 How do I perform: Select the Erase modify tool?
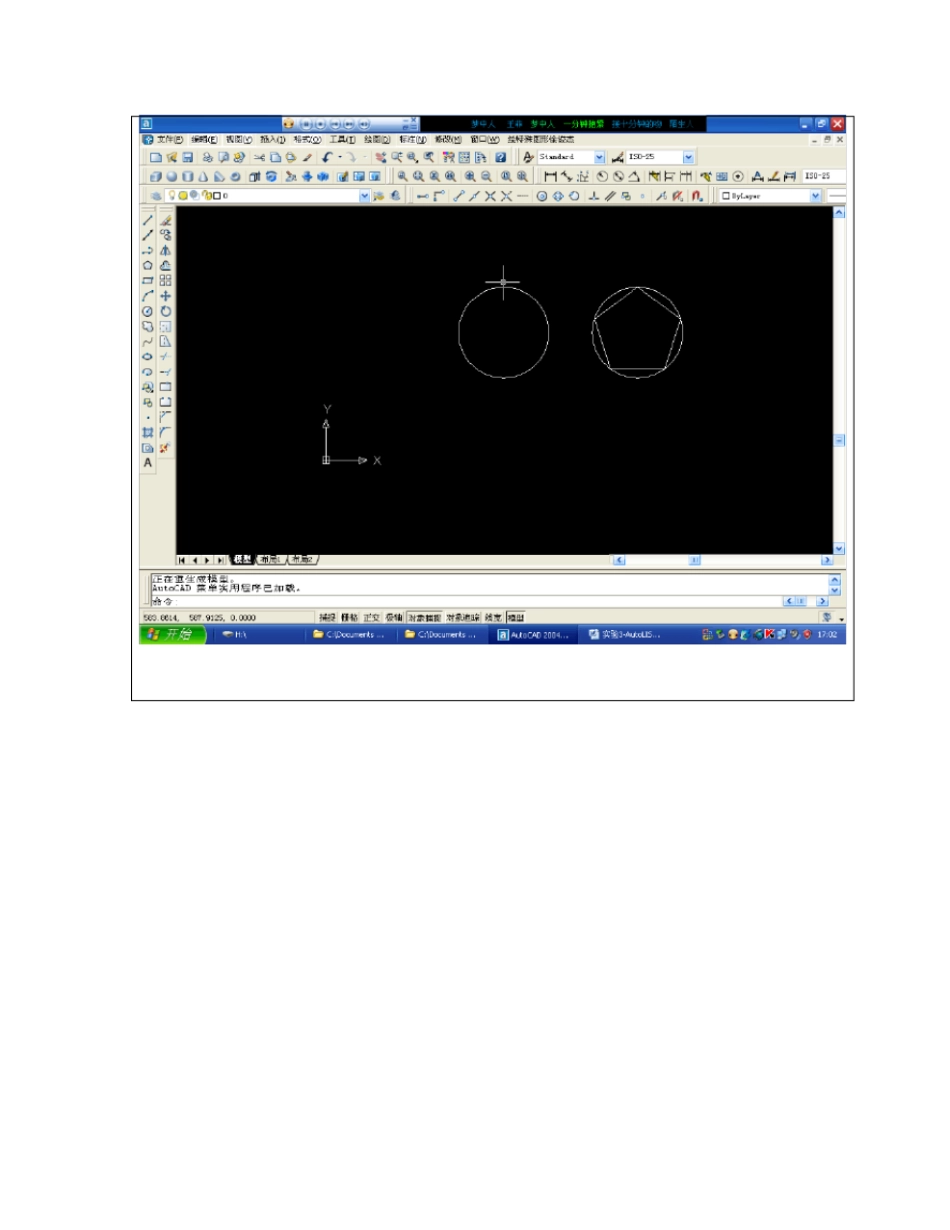coord(166,220)
